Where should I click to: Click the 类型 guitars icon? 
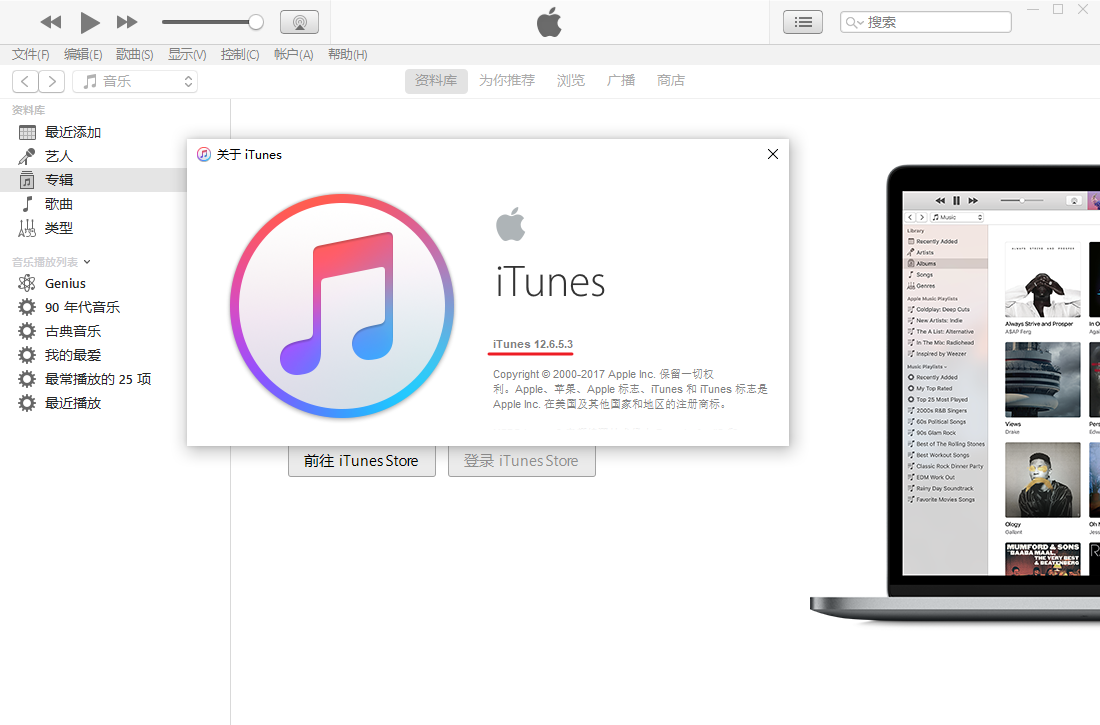pyautogui.click(x=27, y=227)
